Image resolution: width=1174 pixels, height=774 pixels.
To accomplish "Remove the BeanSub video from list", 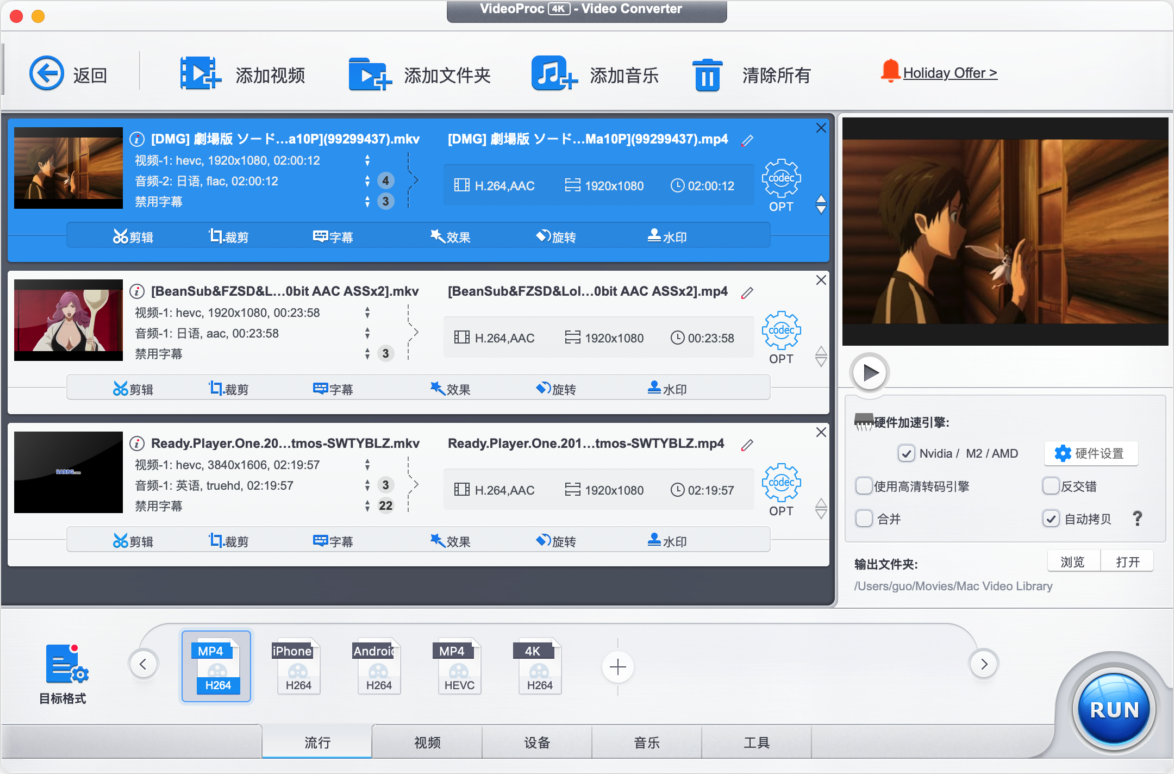I will click(x=821, y=280).
